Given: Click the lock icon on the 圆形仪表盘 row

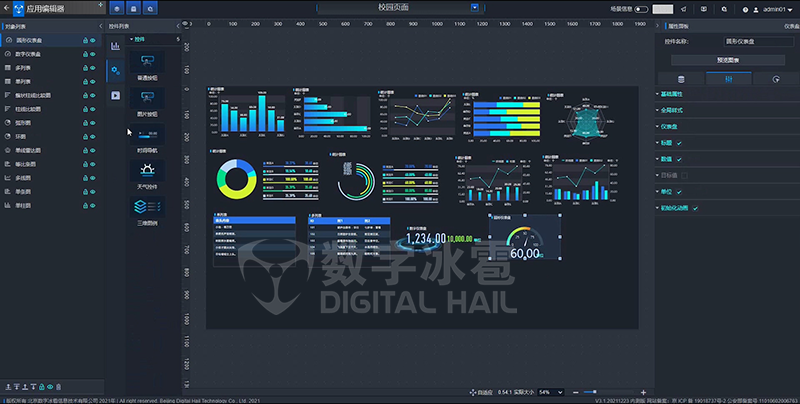Looking at the screenshot, I should coord(85,40).
